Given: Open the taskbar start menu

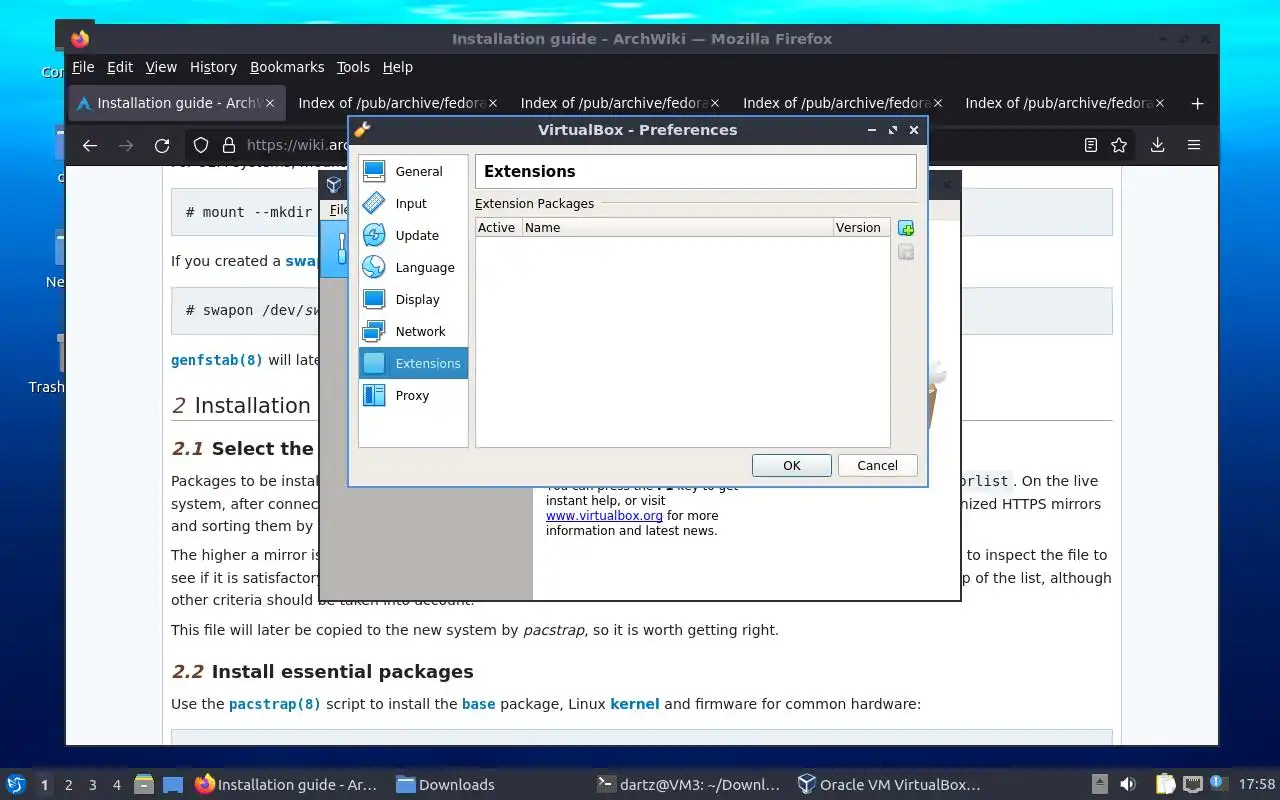Looking at the screenshot, I should 16,785.
